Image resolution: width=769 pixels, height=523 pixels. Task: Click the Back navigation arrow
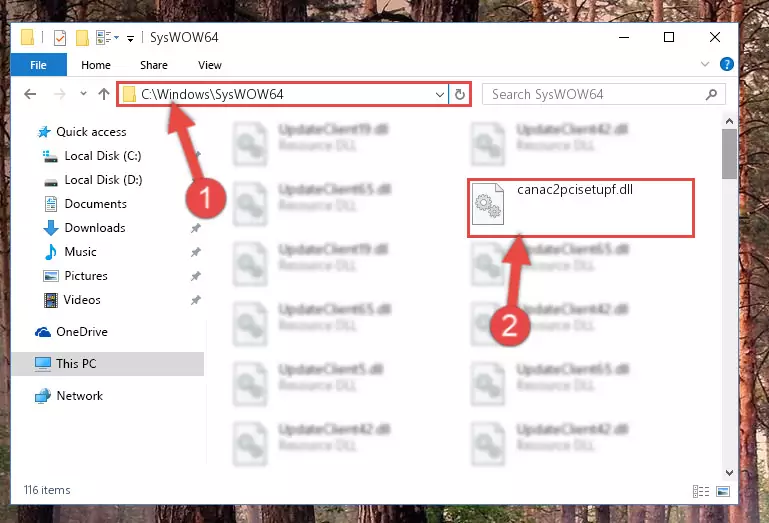pos(30,94)
